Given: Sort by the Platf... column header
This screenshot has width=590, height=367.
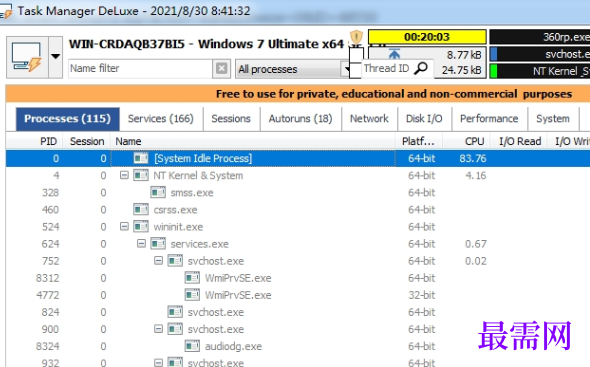Looking at the screenshot, I should pos(418,141).
